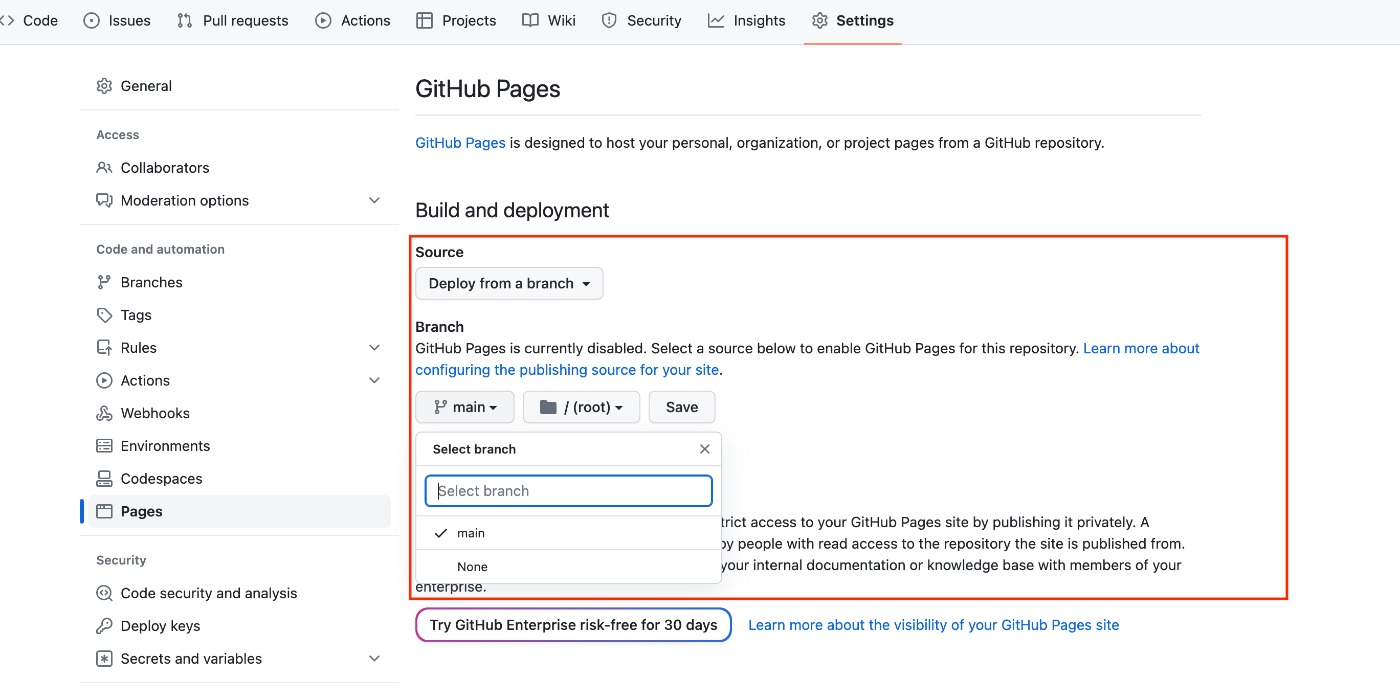Click the Code tab
The height and width of the screenshot is (700, 1400).
coord(32,20)
